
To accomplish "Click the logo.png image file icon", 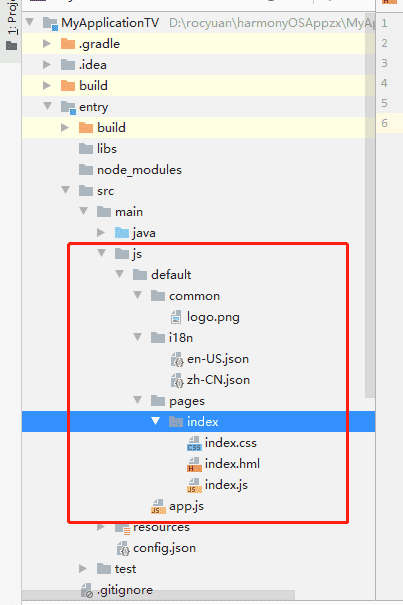I will click(176, 317).
